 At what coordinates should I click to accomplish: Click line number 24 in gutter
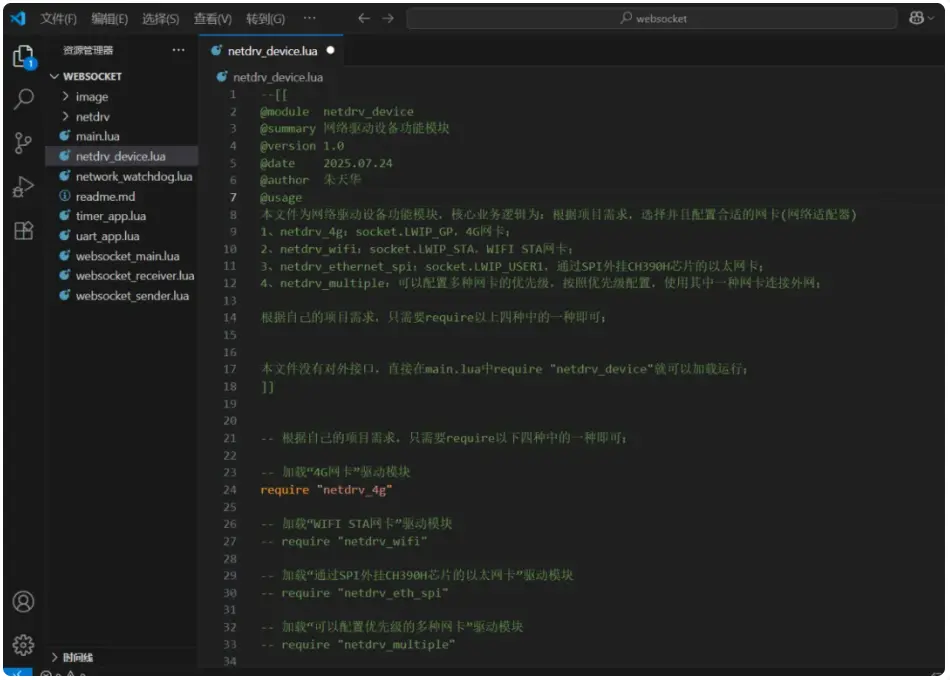tap(230, 490)
